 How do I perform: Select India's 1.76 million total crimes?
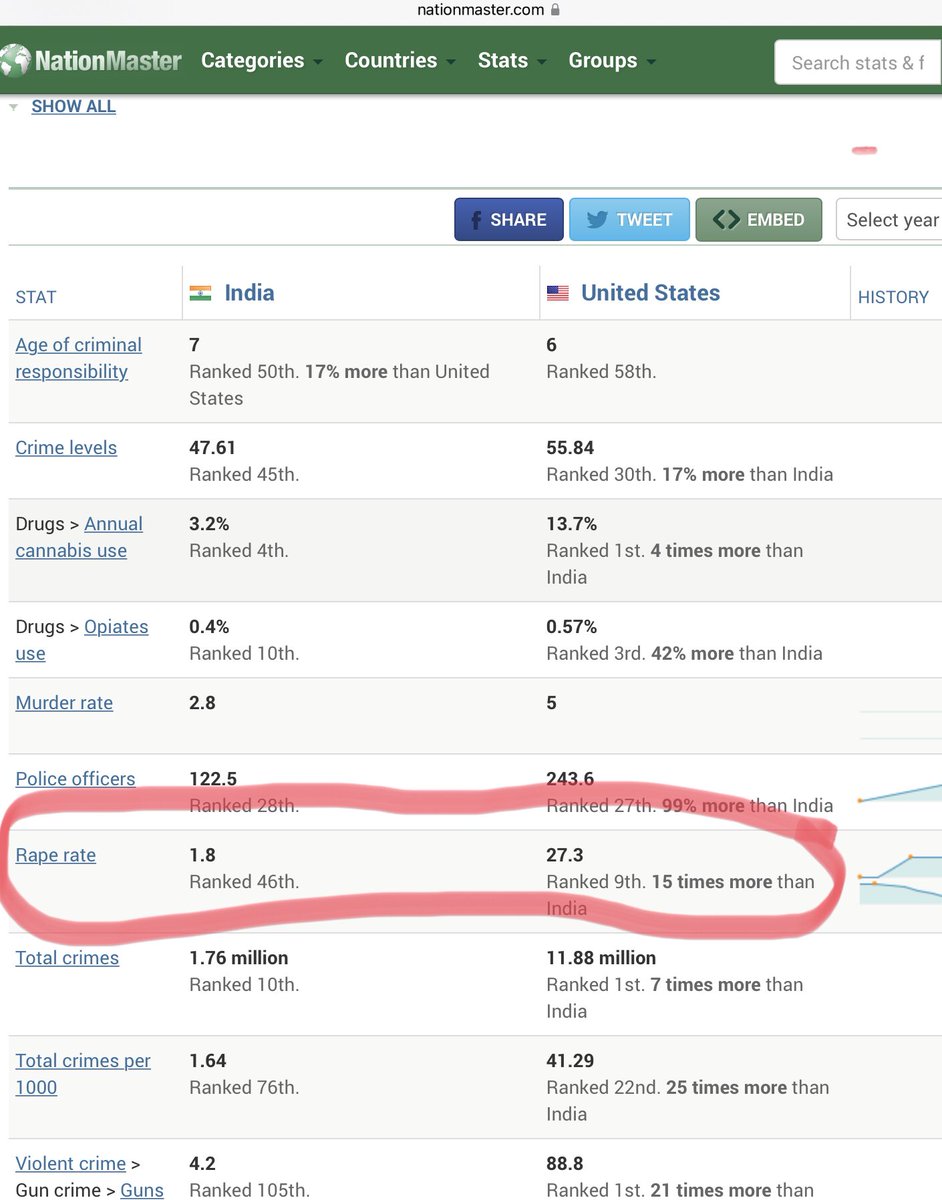click(x=239, y=958)
